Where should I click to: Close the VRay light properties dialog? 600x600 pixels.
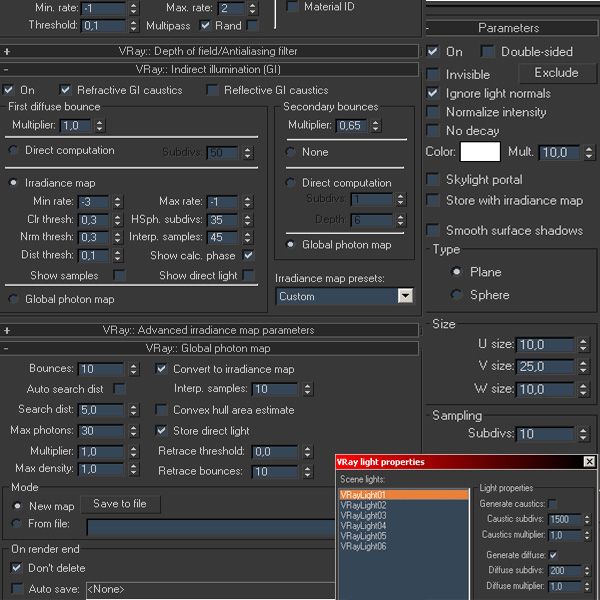[x=589, y=461]
